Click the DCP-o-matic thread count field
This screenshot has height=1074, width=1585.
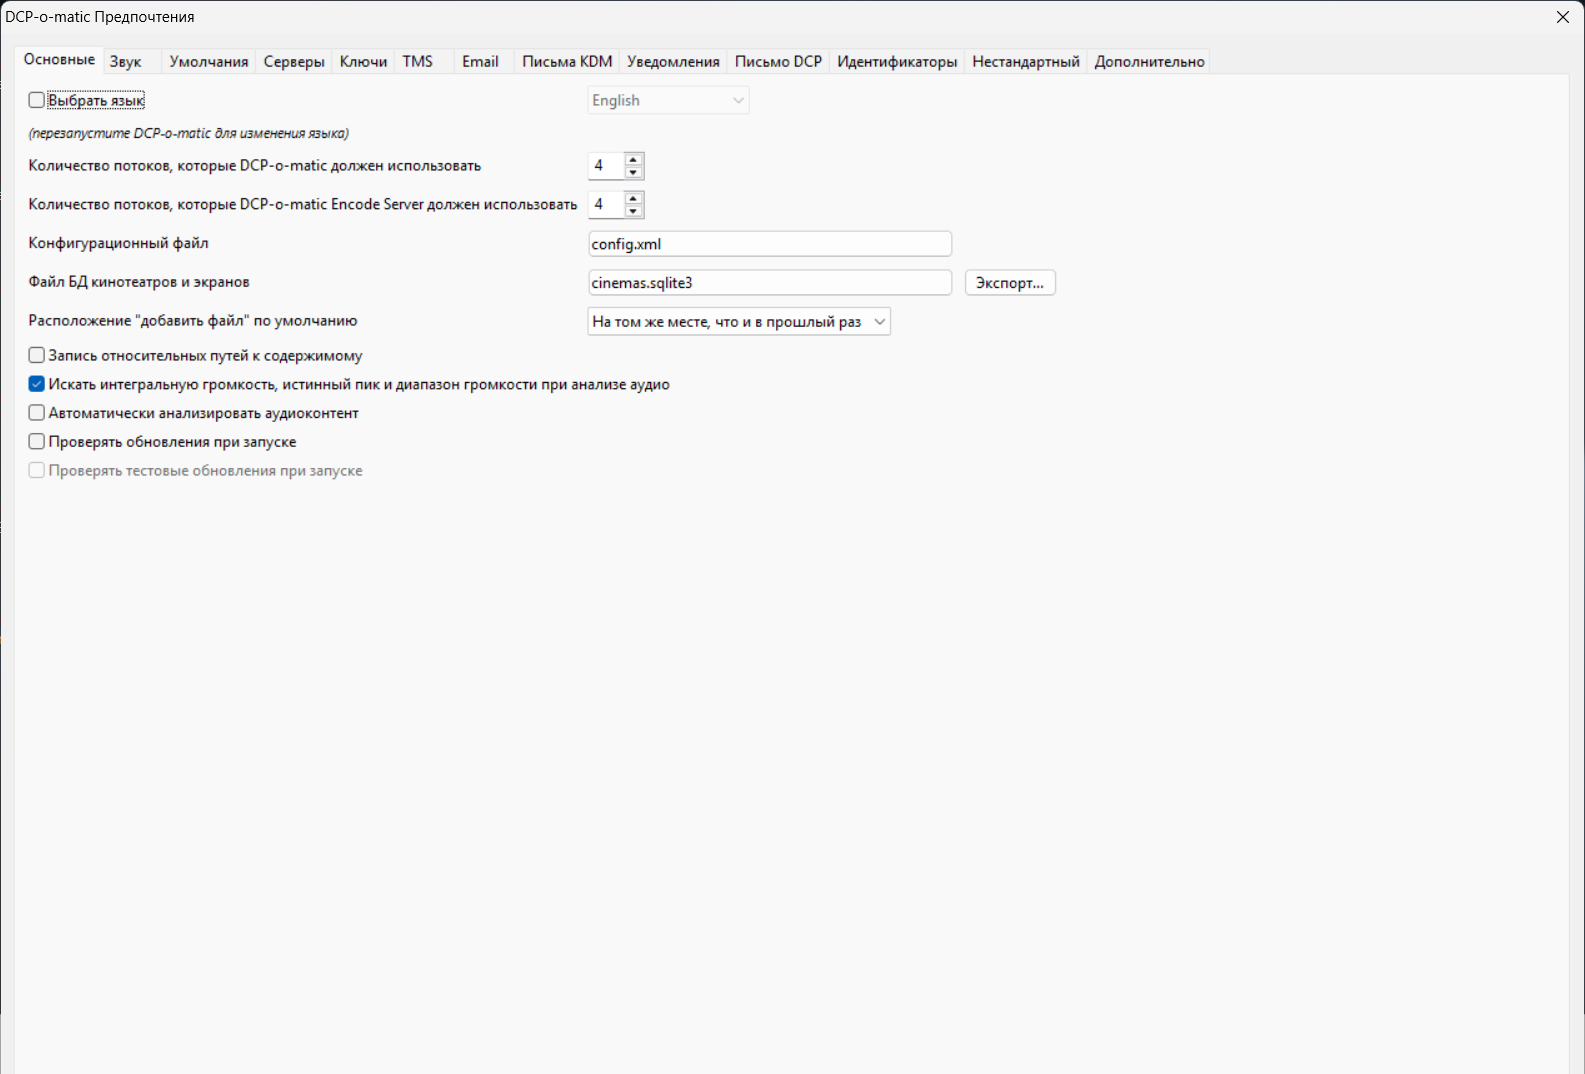point(606,166)
